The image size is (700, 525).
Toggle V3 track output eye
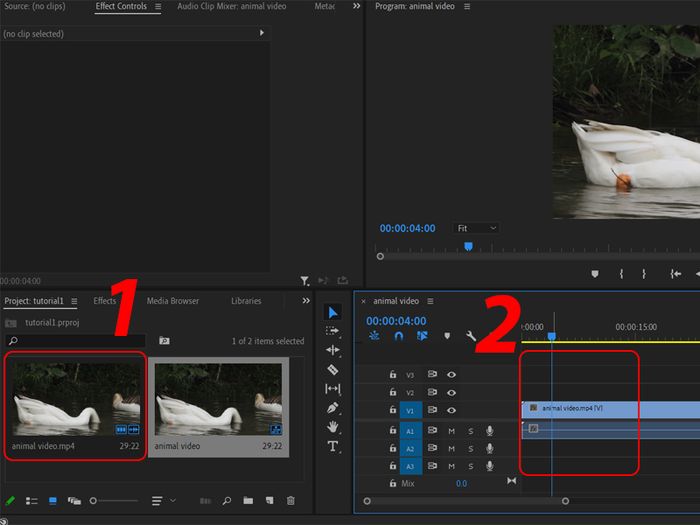point(451,375)
